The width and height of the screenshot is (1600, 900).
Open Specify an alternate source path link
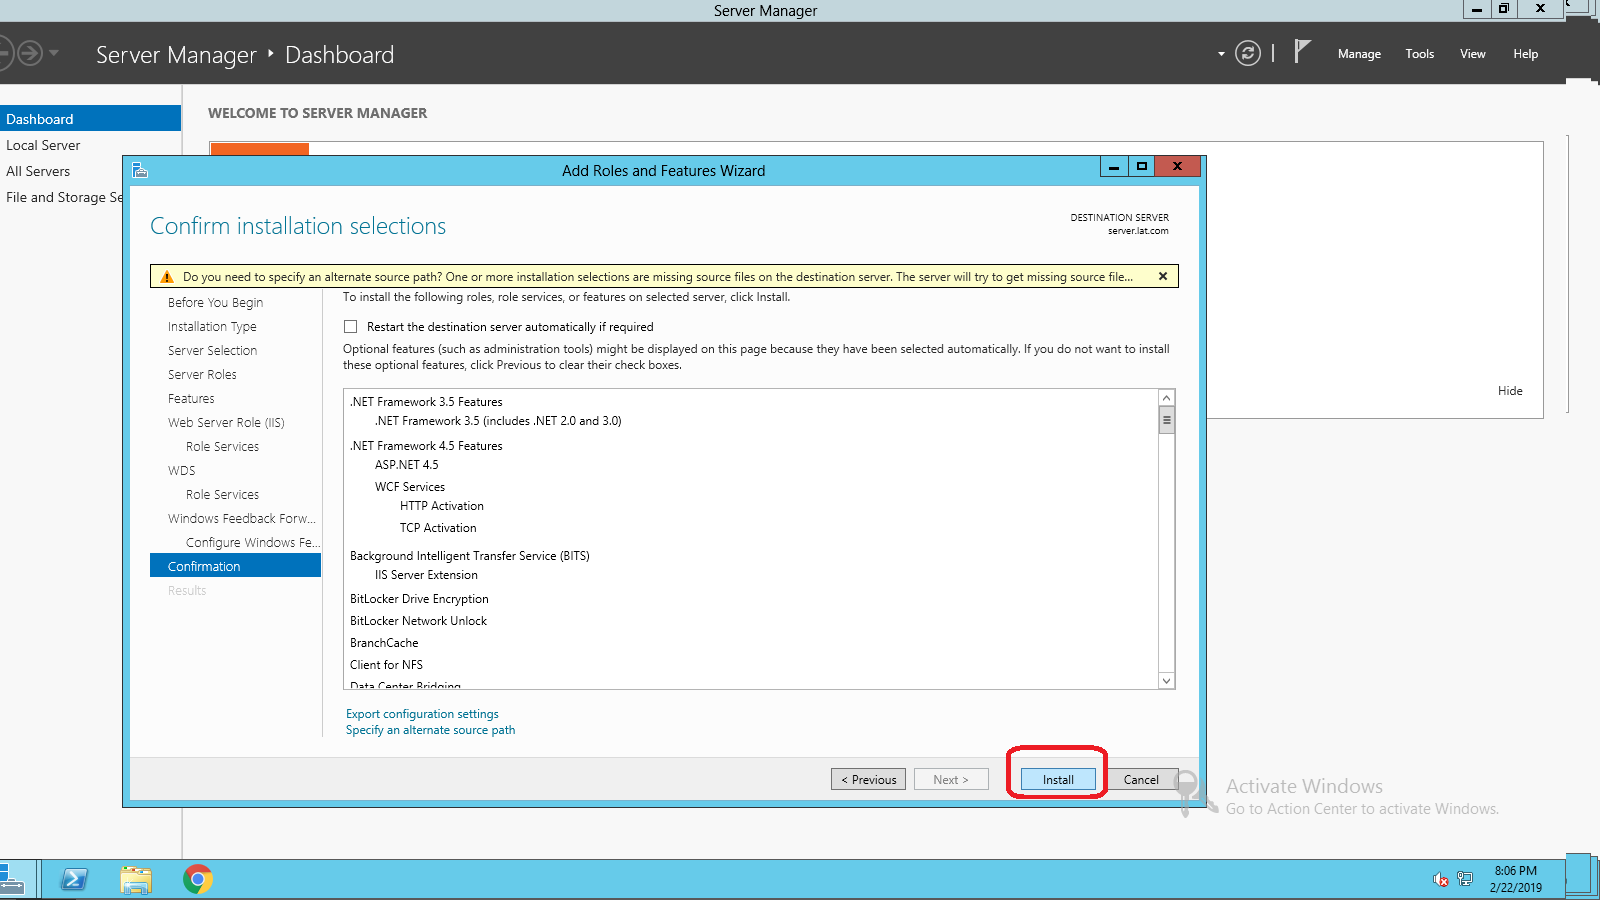coord(430,730)
